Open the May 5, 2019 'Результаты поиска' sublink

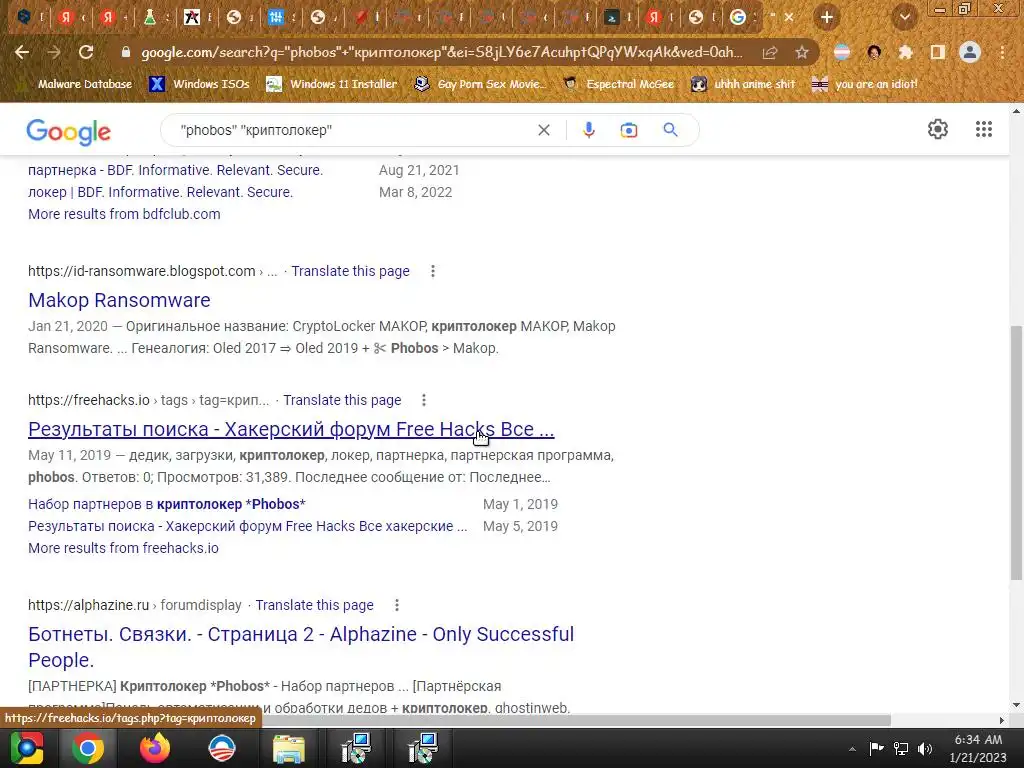[248, 526]
